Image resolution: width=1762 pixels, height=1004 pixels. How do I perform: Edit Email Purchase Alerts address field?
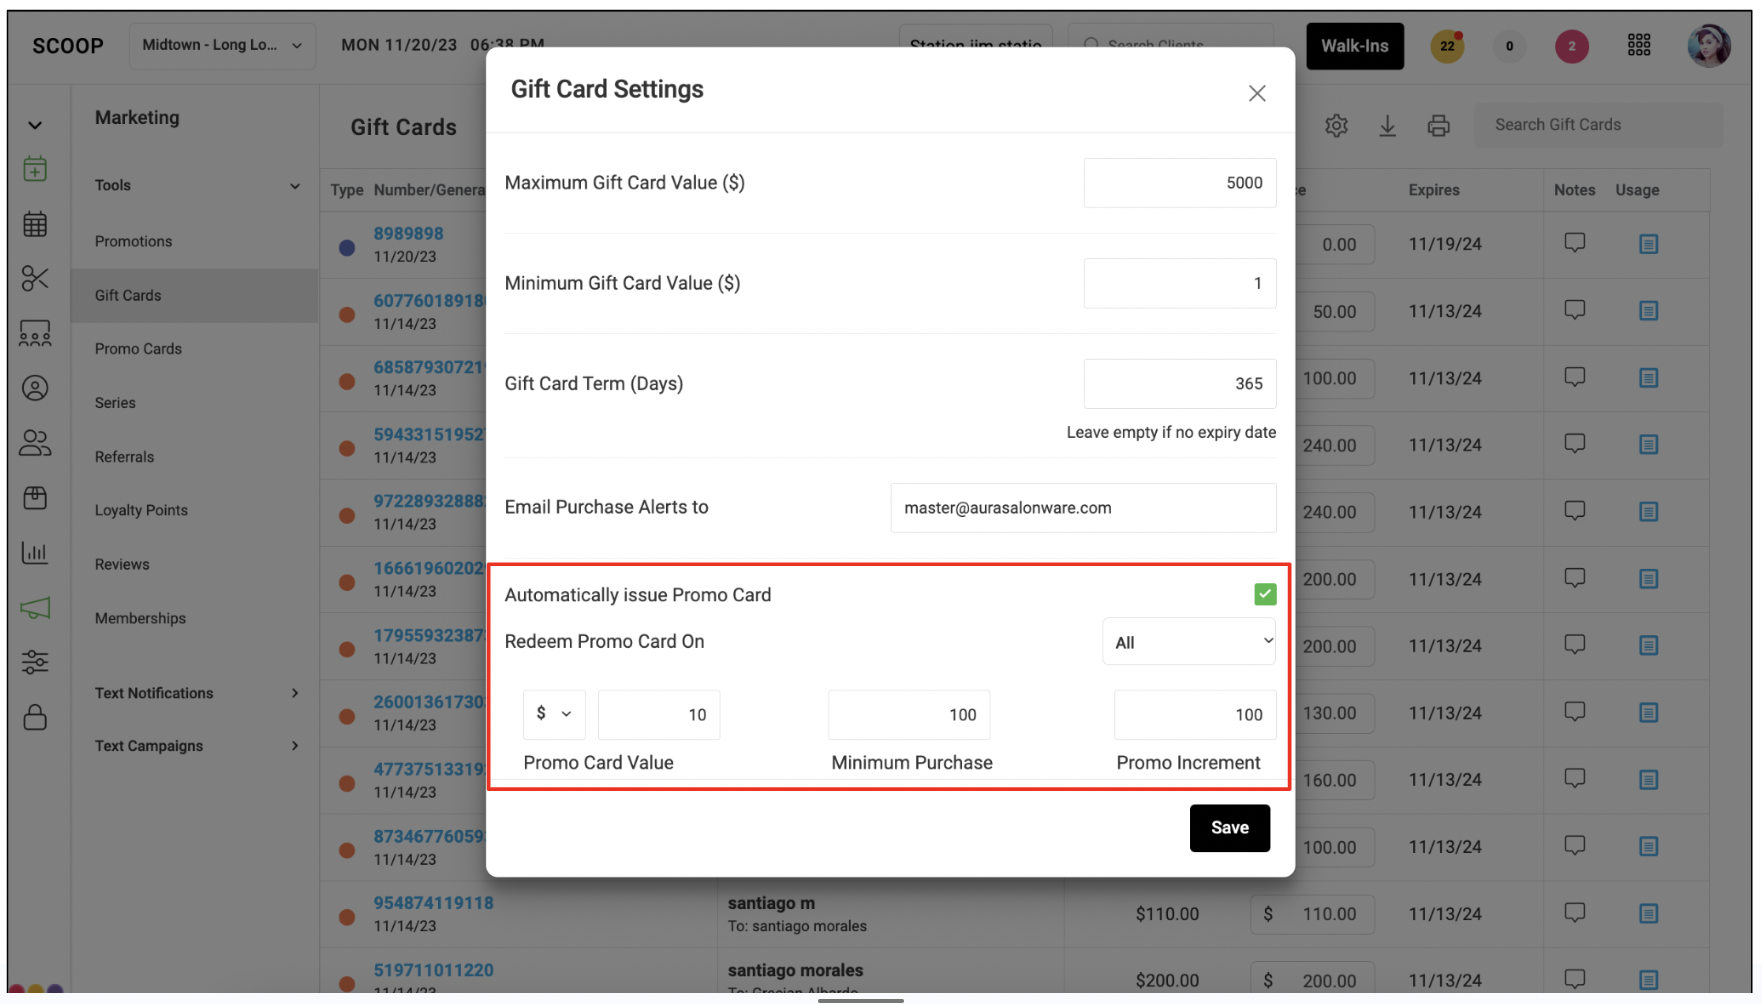pos(1083,508)
